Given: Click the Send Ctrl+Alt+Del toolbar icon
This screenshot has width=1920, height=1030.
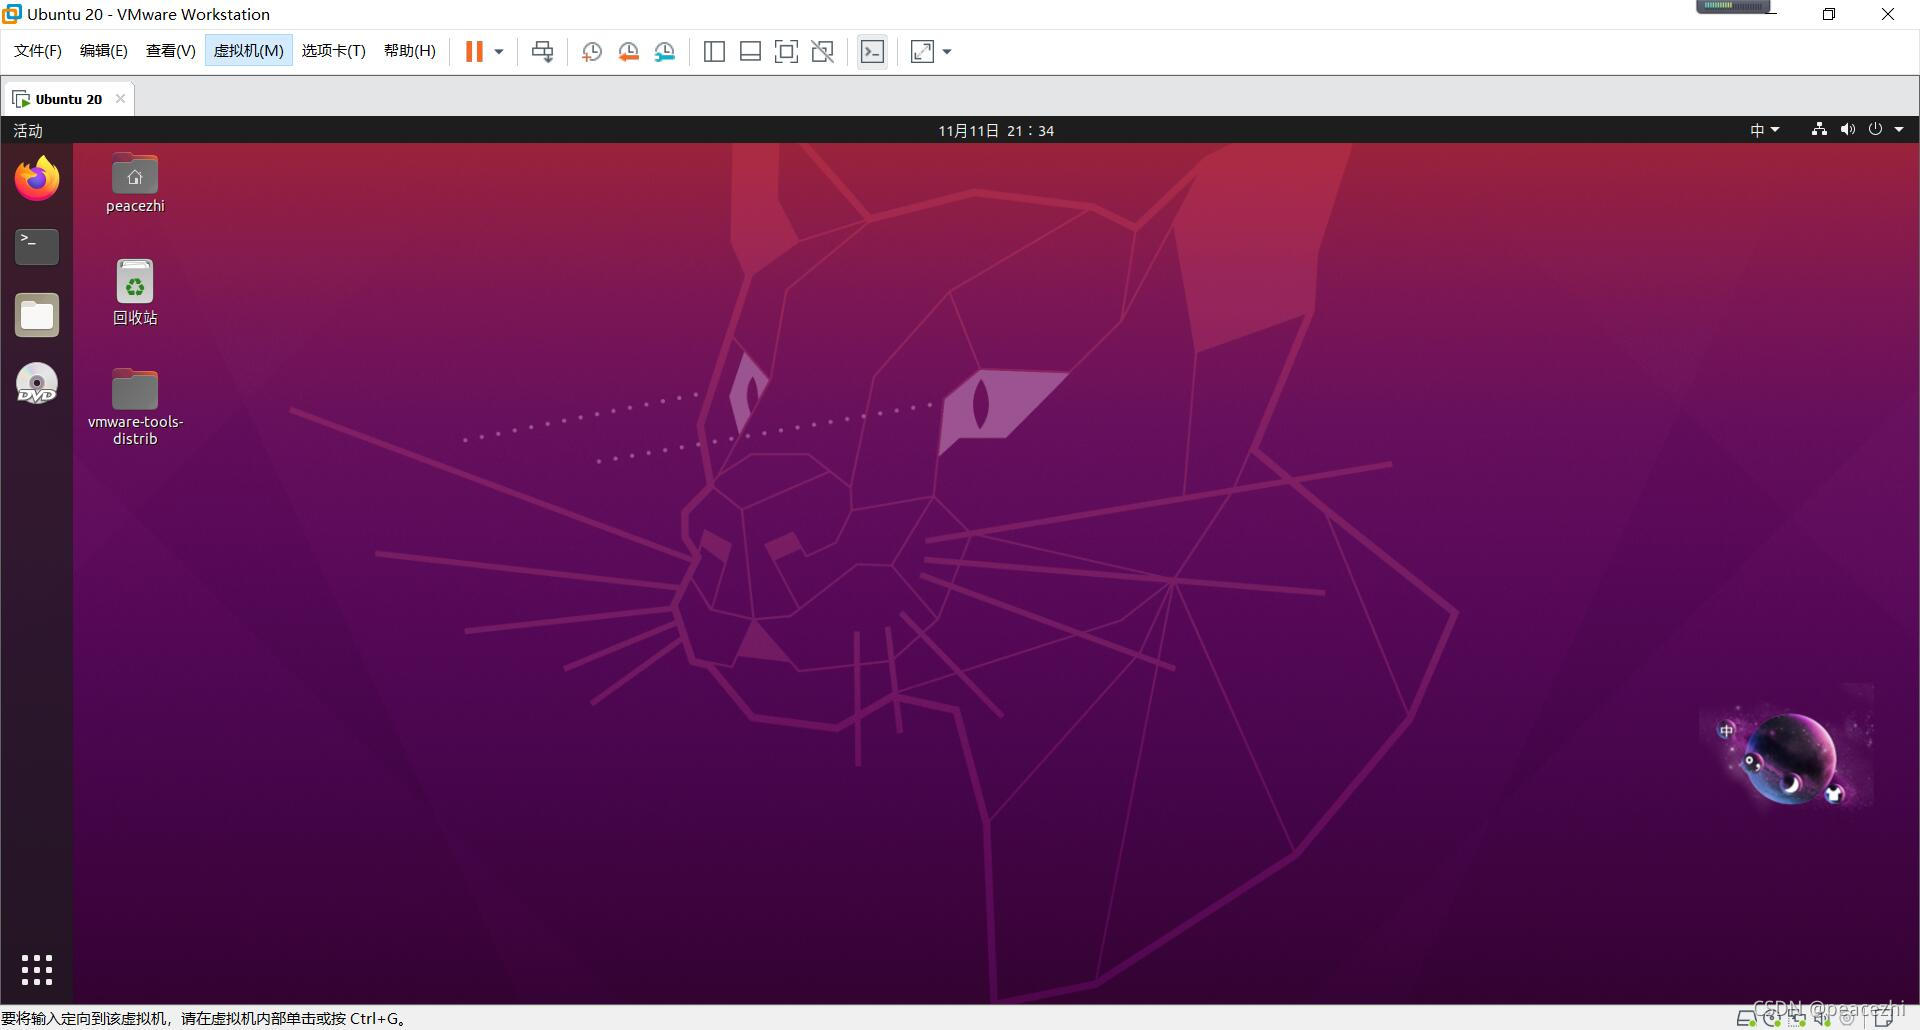Looking at the screenshot, I should click(x=542, y=52).
